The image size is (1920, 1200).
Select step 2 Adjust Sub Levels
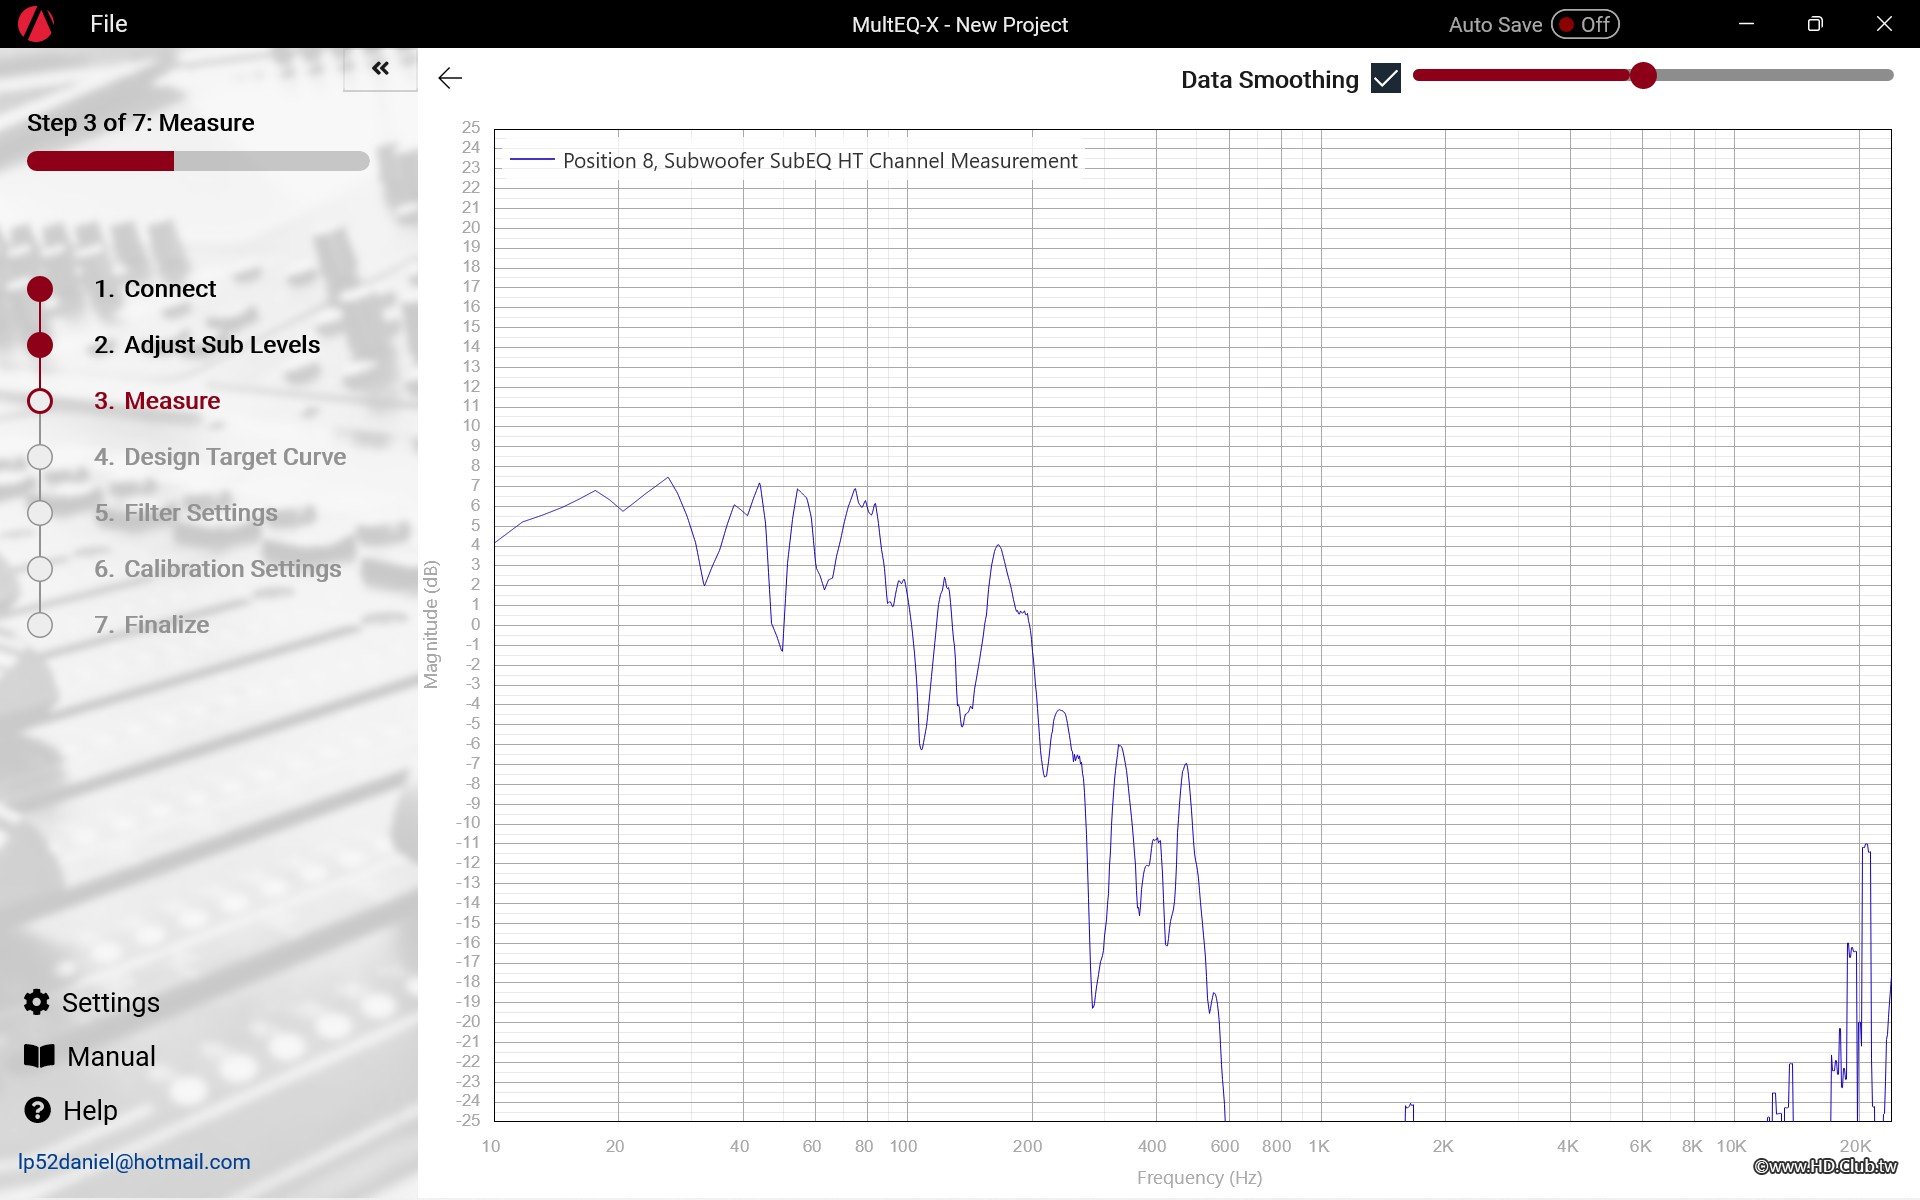(207, 345)
